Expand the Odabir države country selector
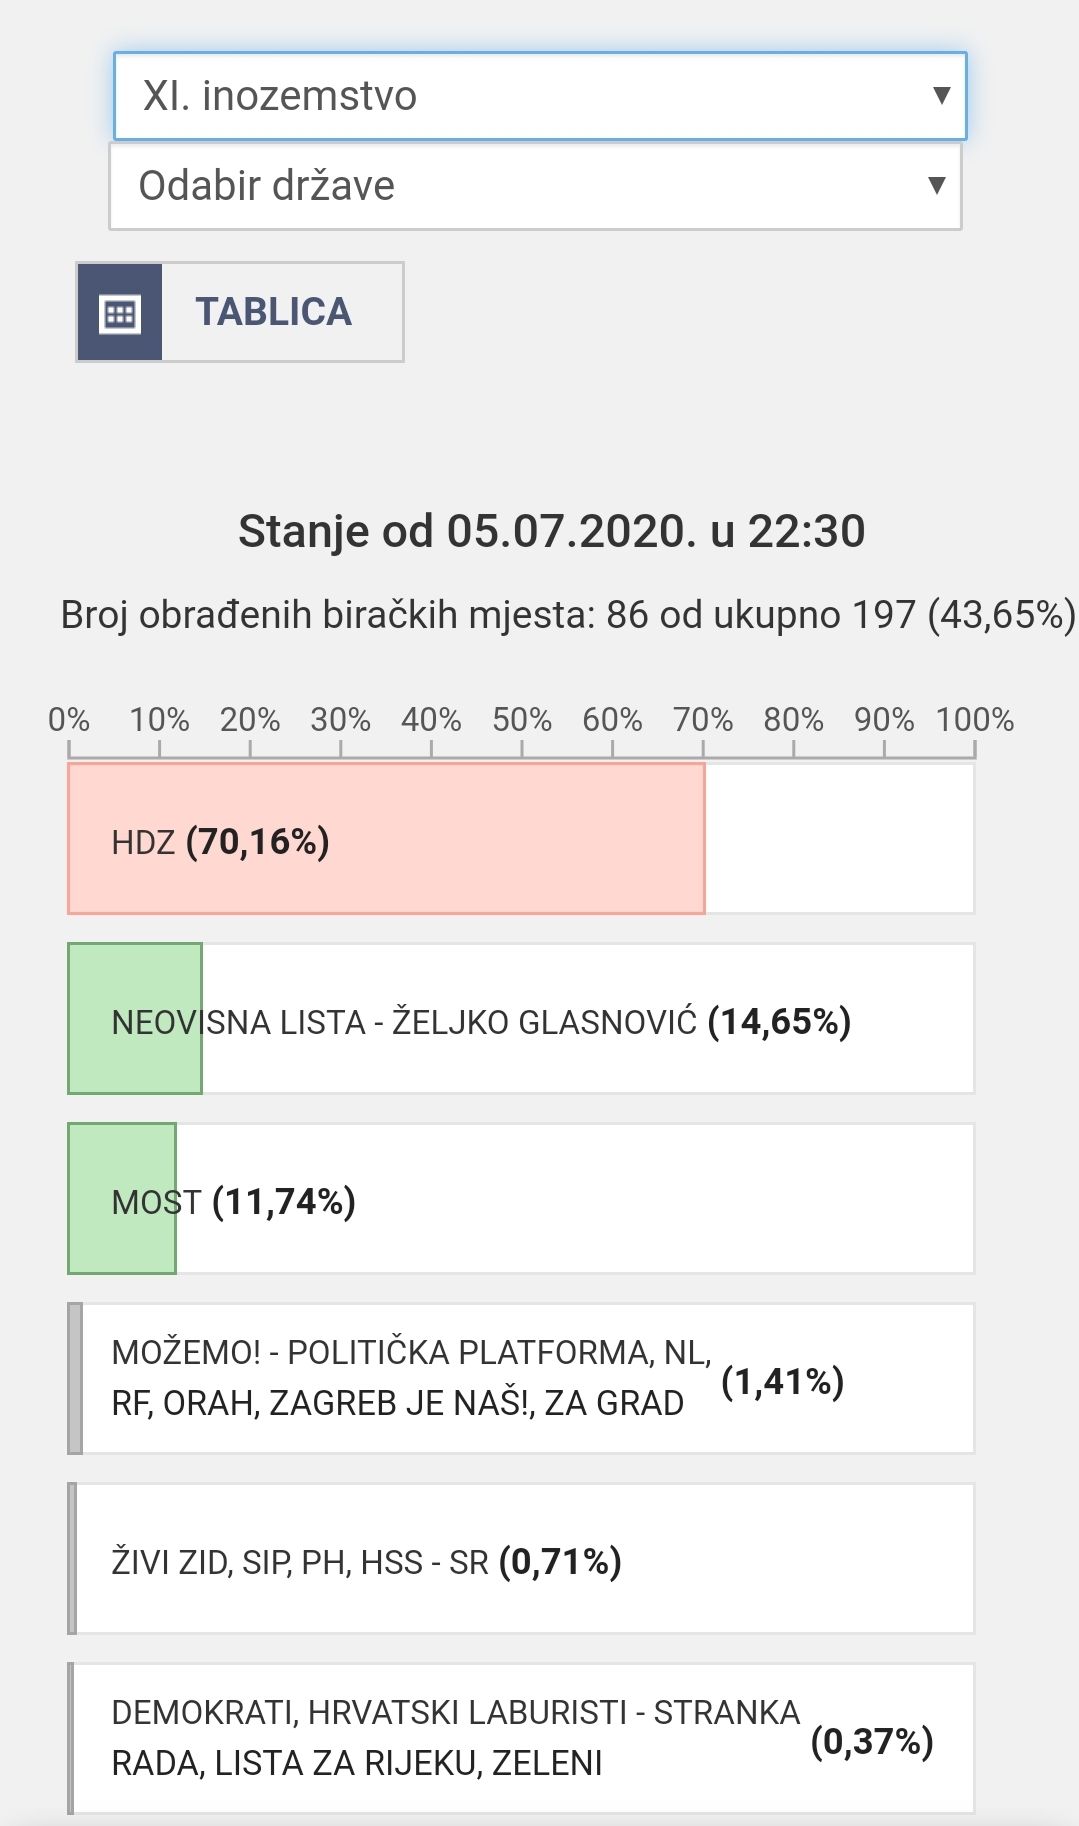This screenshot has width=1079, height=1826. coord(535,186)
